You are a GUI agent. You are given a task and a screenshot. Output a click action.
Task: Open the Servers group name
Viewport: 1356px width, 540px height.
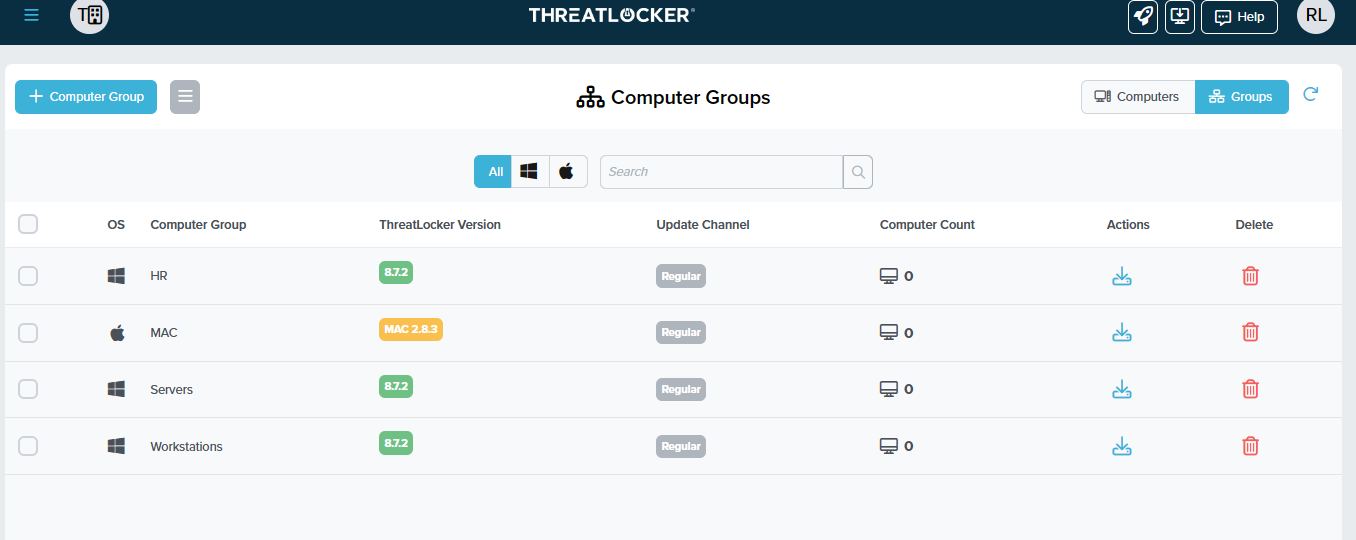[x=172, y=390]
